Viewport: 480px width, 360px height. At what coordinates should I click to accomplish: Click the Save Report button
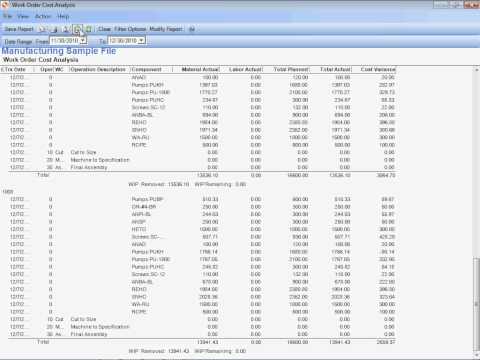point(19,29)
